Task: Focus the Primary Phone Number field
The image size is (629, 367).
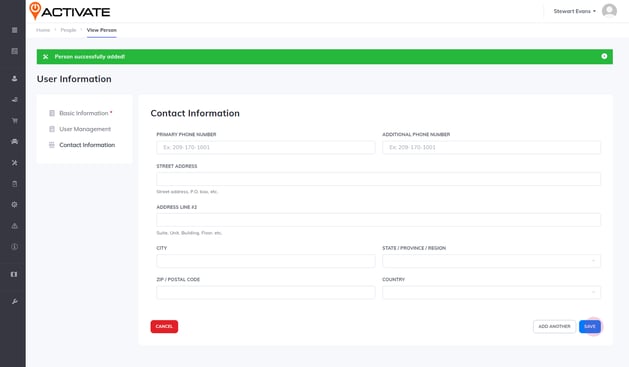Action: (266, 147)
